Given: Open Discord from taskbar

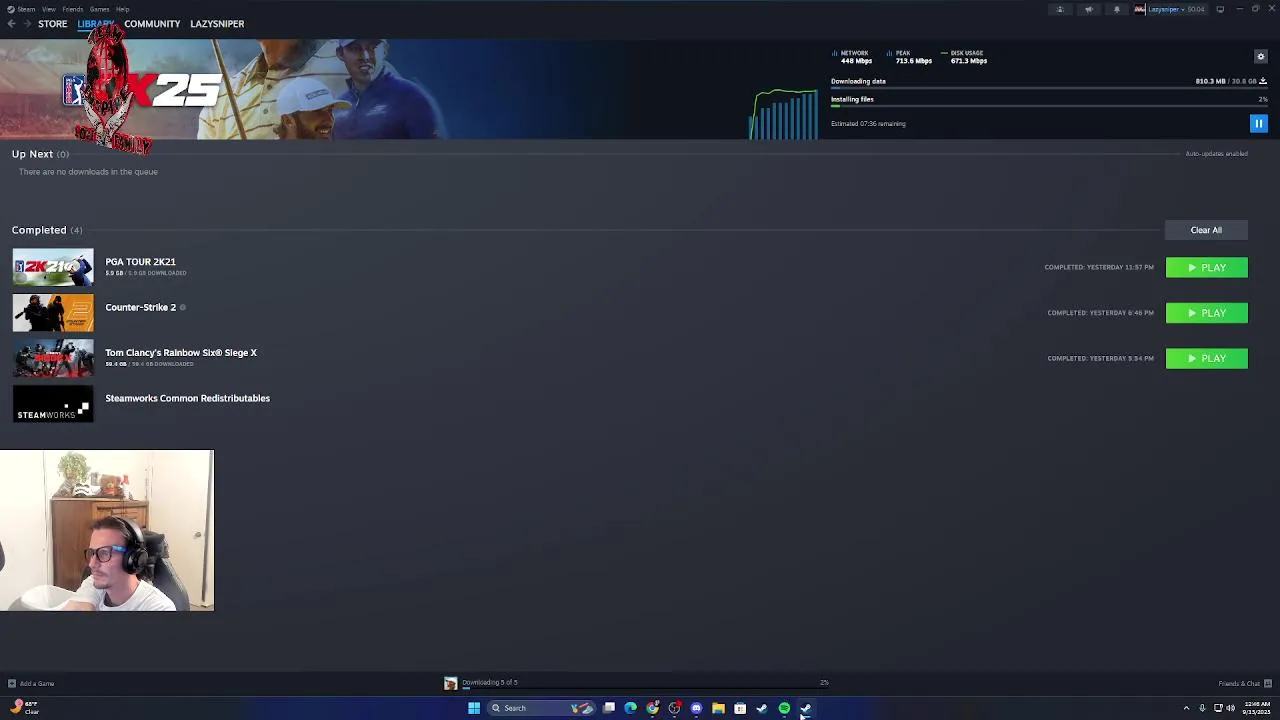Looking at the screenshot, I should tap(696, 708).
